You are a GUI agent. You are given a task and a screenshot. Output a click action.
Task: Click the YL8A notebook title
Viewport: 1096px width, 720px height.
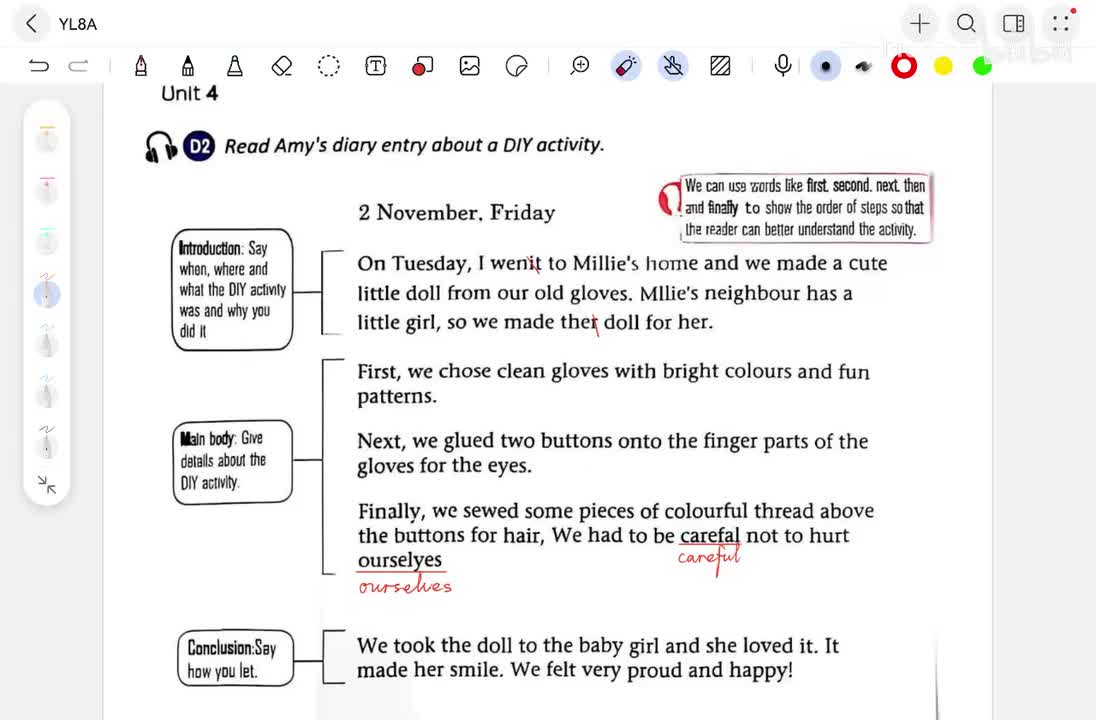click(78, 24)
